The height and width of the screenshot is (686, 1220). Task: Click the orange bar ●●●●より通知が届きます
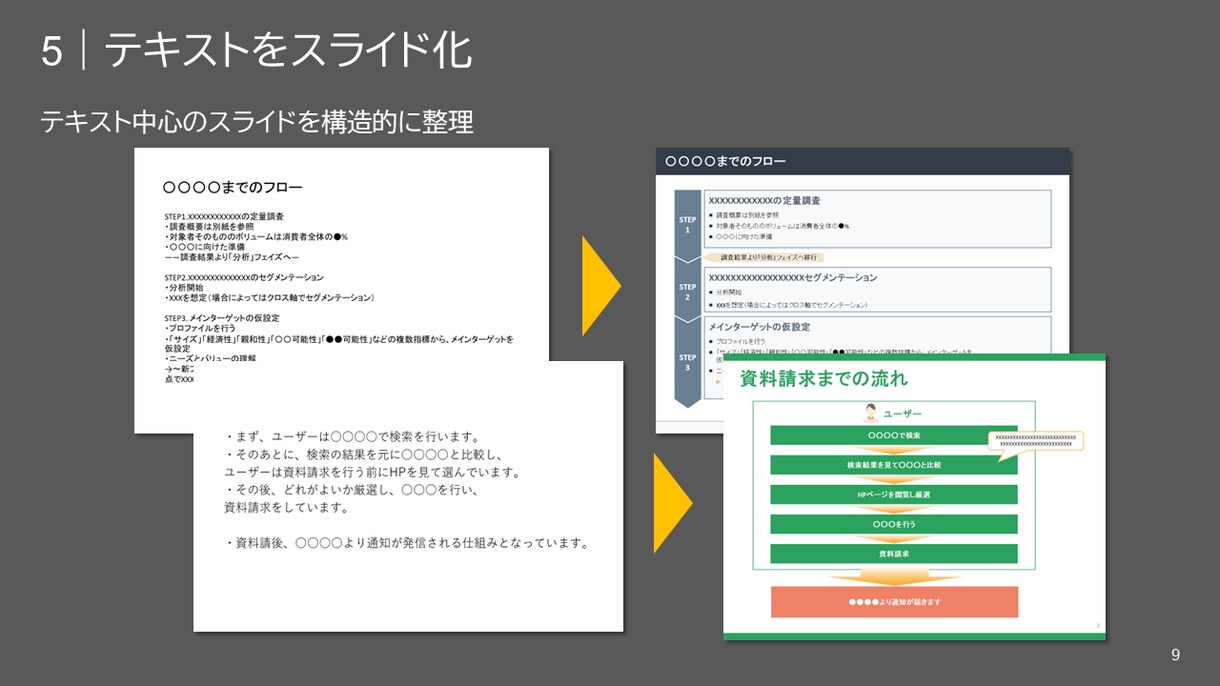pos(894,602)
